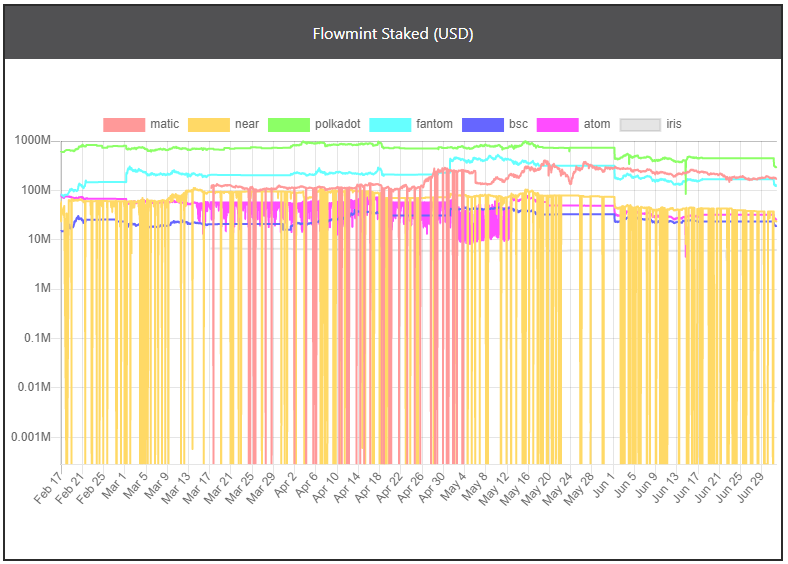Click the Apr 30 x-axis label
788x564 pixels.
point(432,488)
